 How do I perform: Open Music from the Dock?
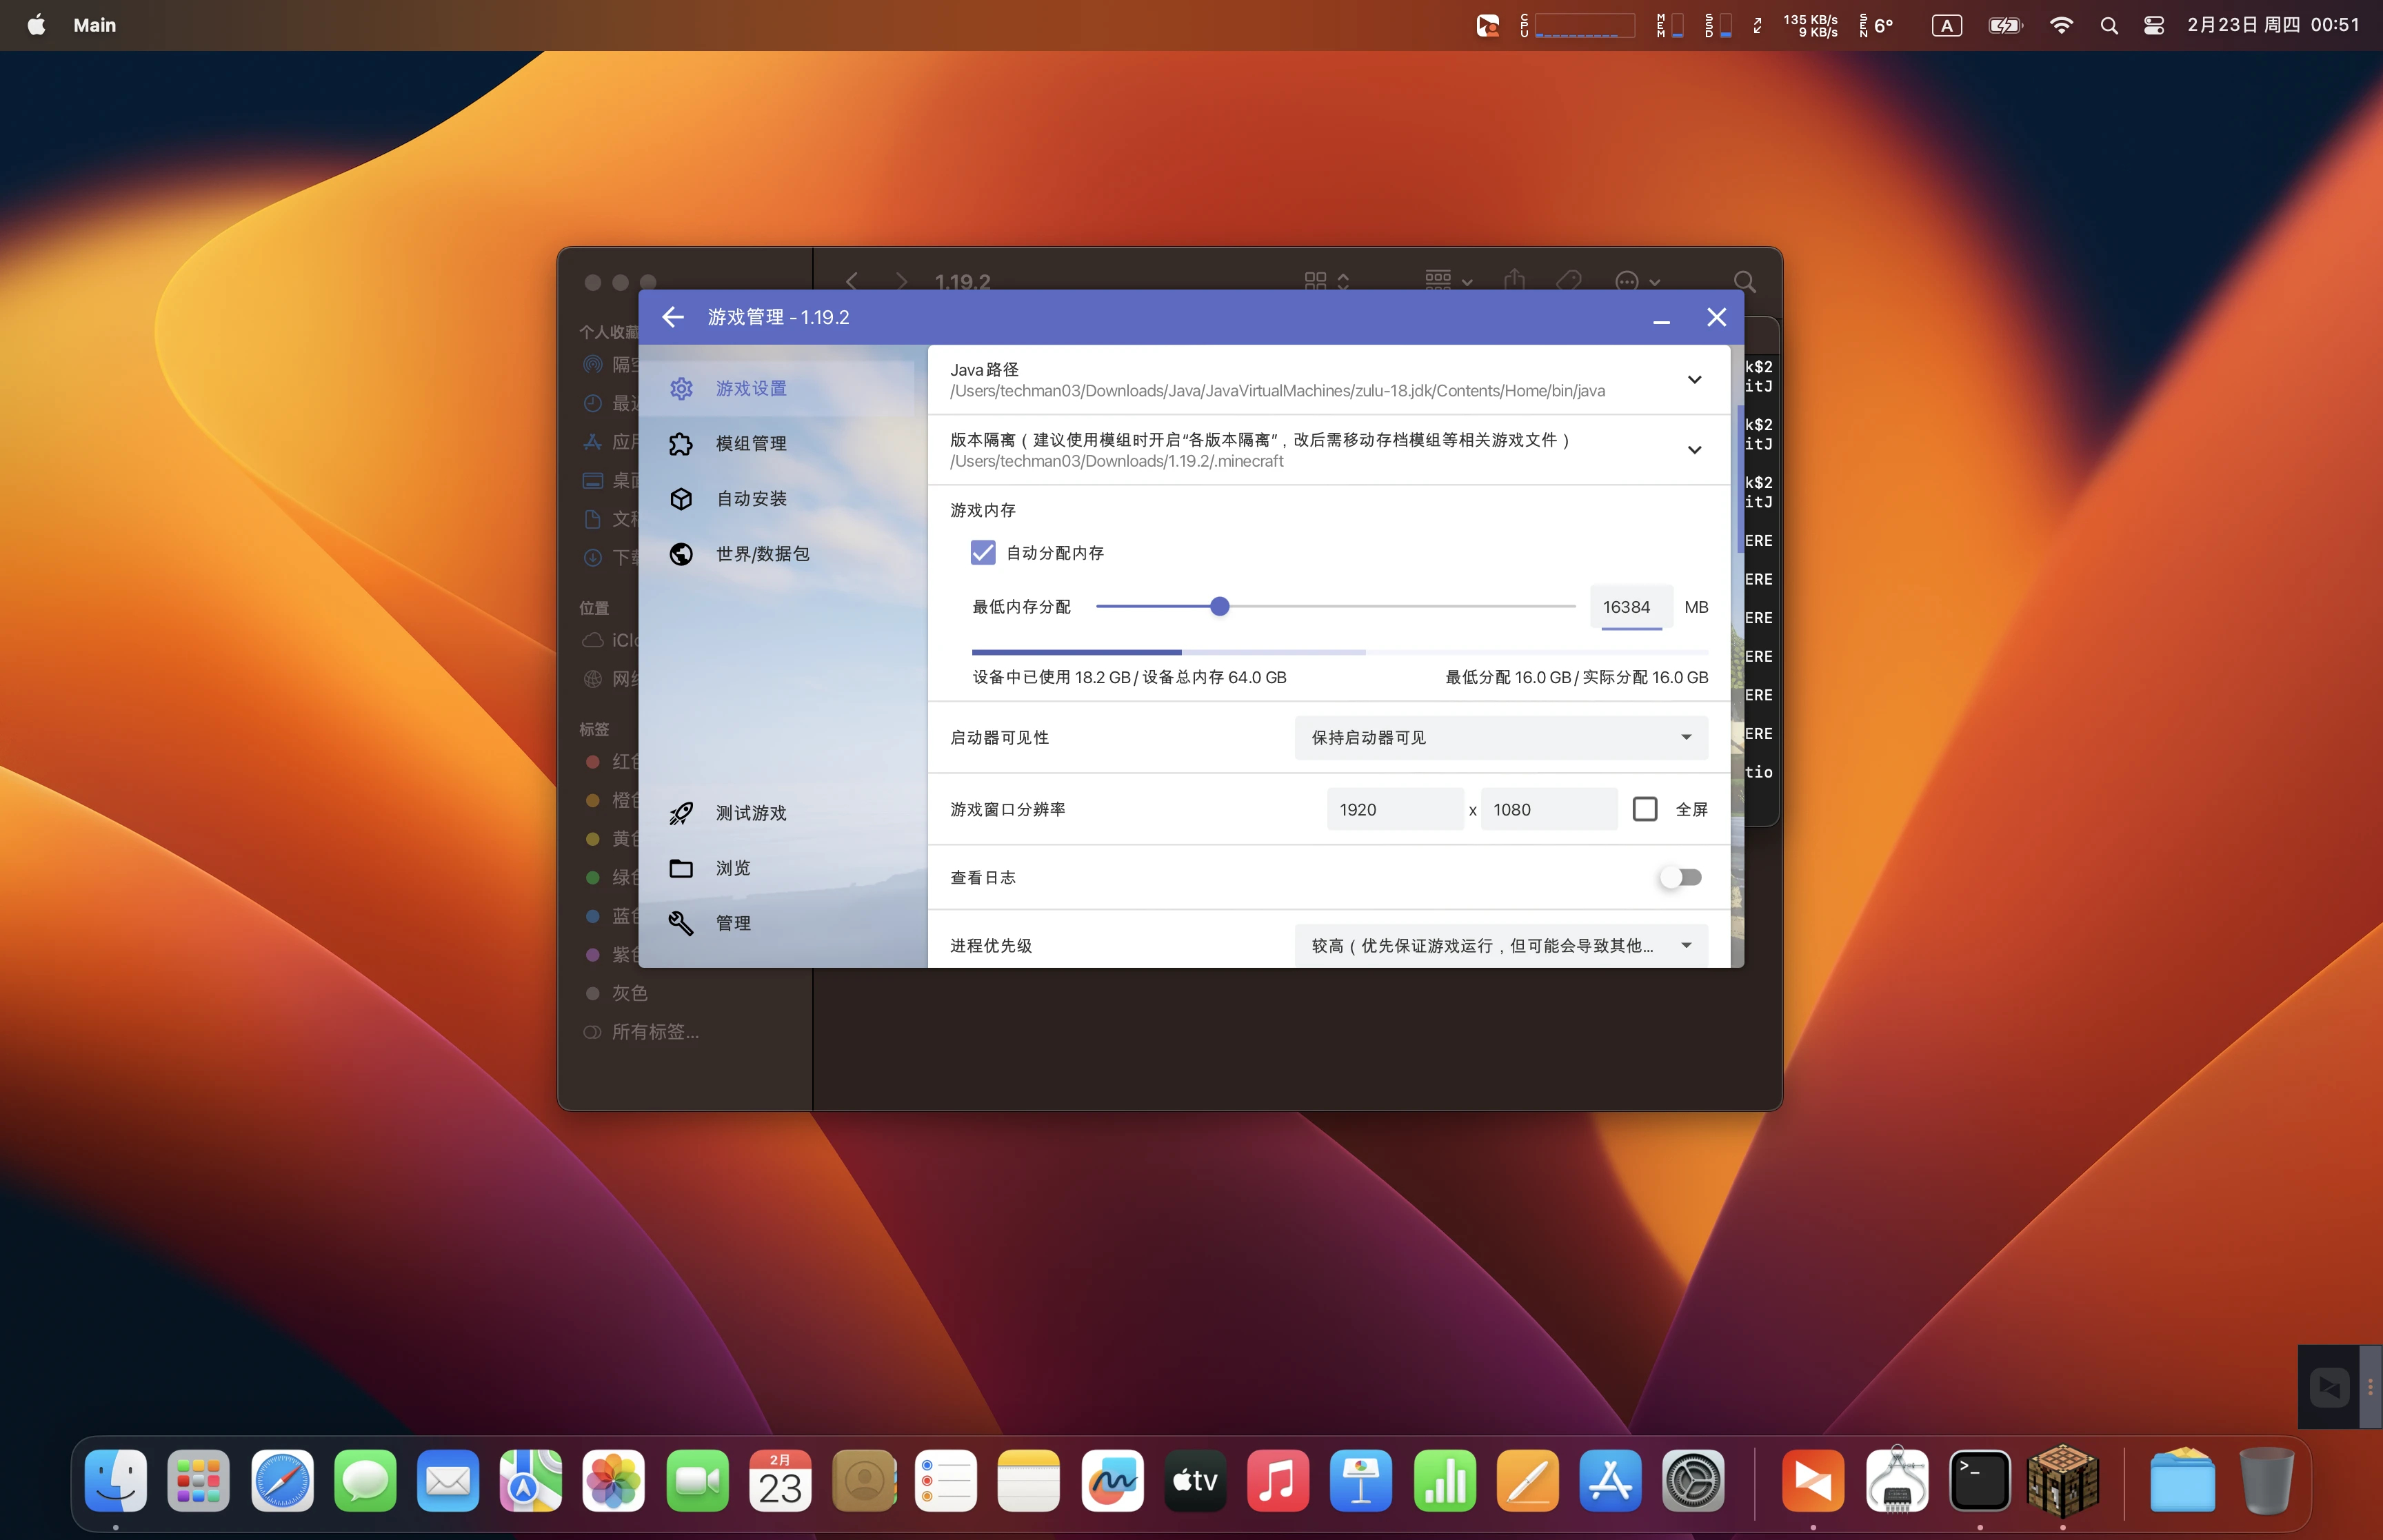(x=1278, y=1480)
